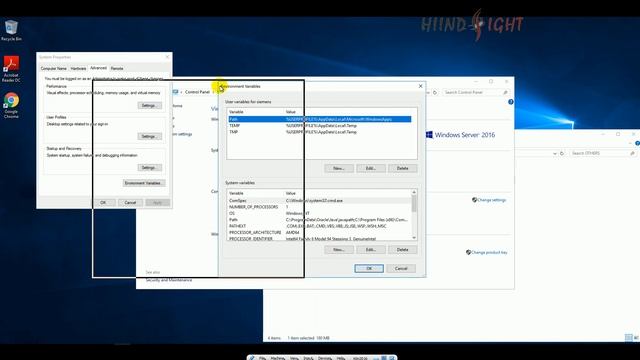640x360 pixels.
Task: Click OK in System Properties window
Action: point(103,202)
